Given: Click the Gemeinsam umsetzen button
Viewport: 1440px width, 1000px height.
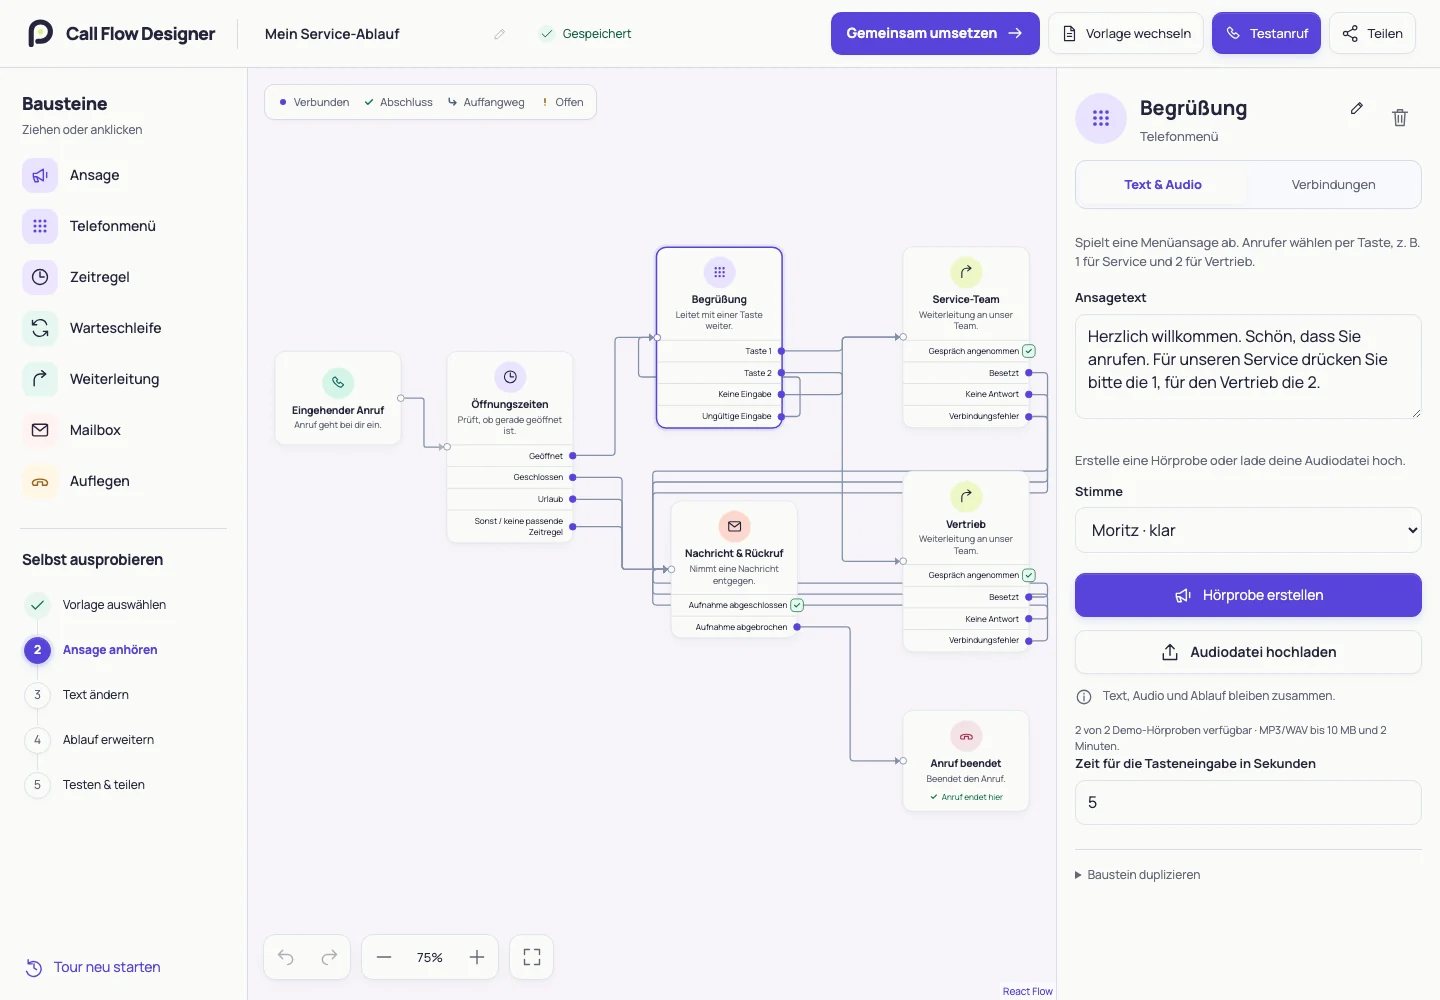Looking at the screenshot, I should 935,33.
